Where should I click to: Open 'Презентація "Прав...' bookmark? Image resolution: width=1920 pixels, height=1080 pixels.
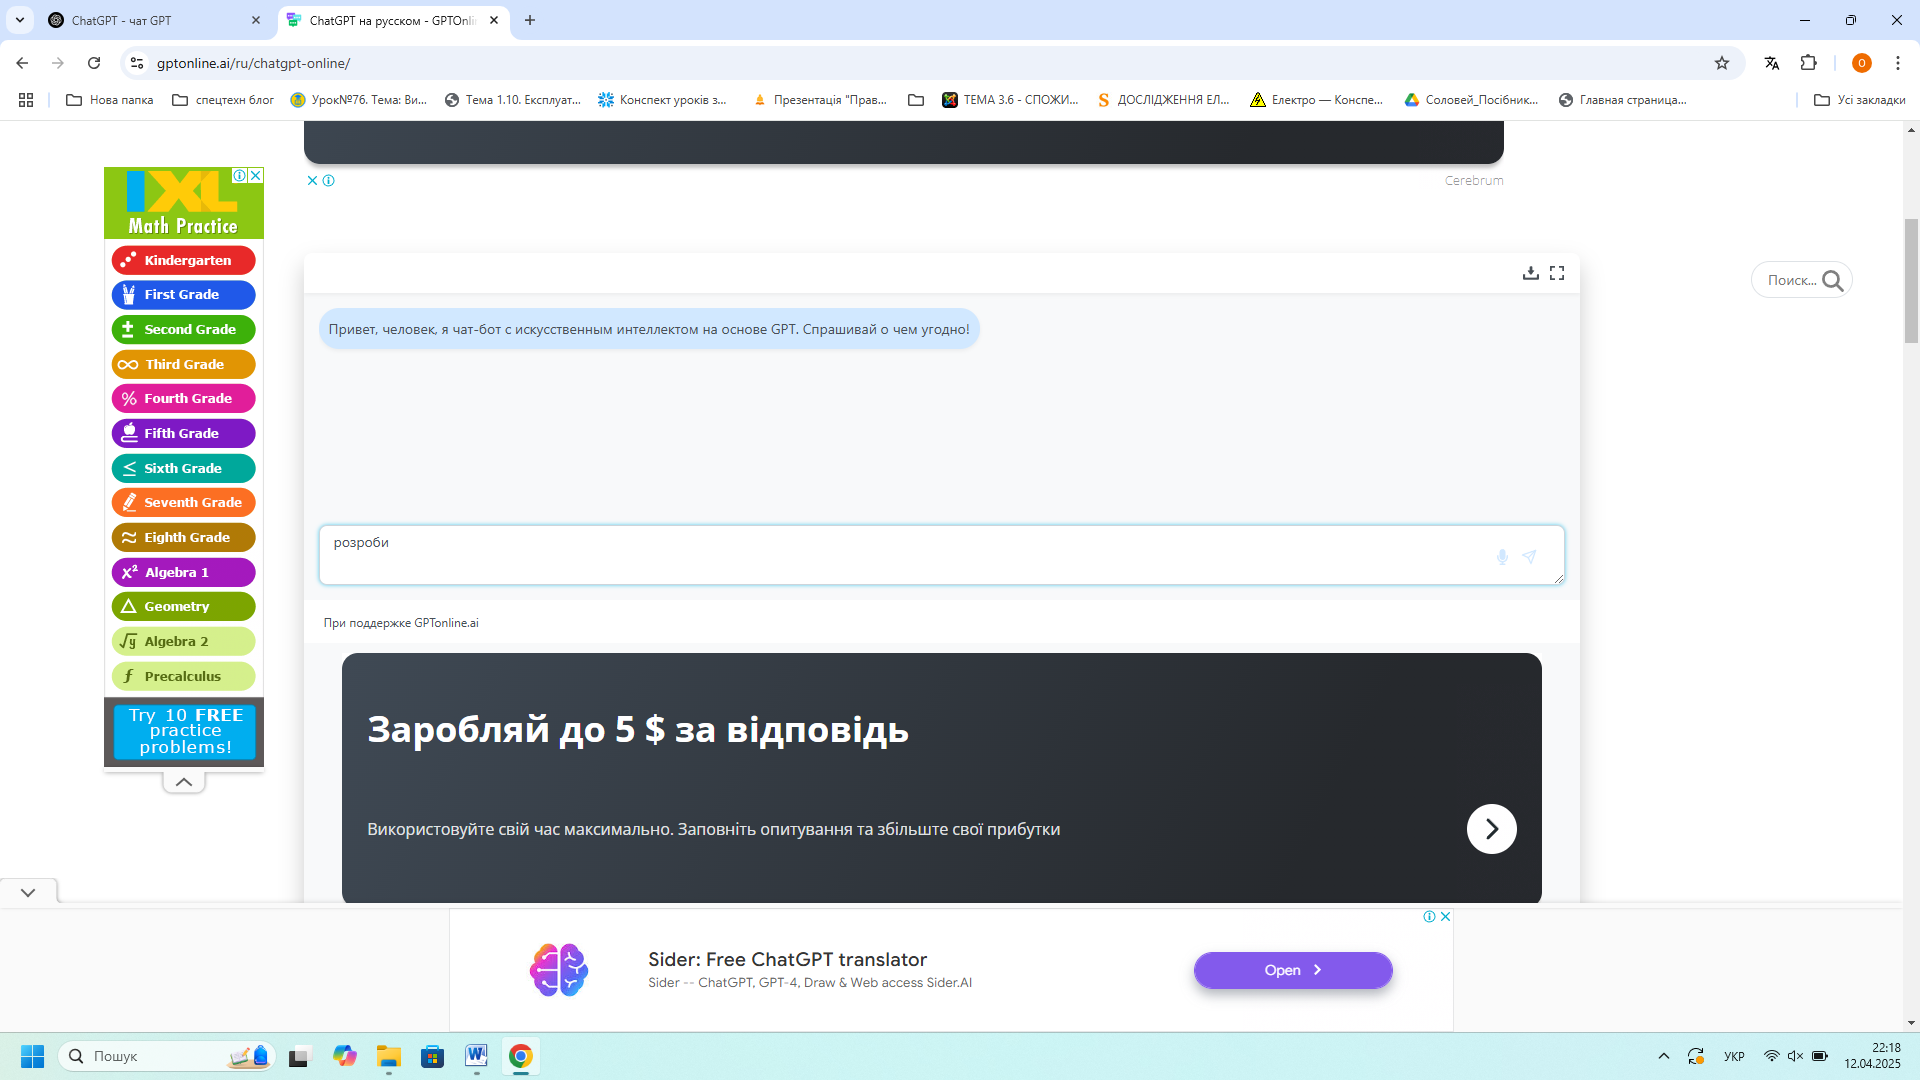[x=820, y=100]
